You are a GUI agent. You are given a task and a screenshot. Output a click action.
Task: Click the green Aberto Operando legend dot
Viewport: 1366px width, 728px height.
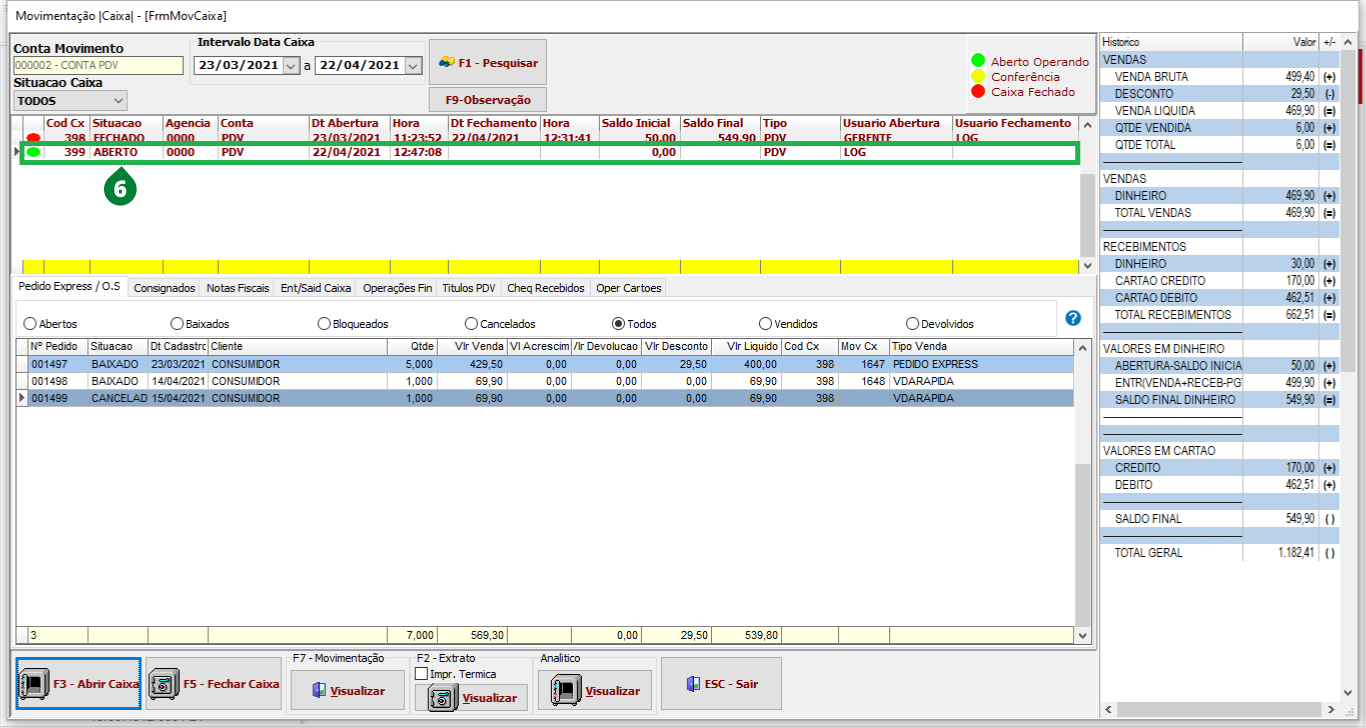click(x=979, y=61)
